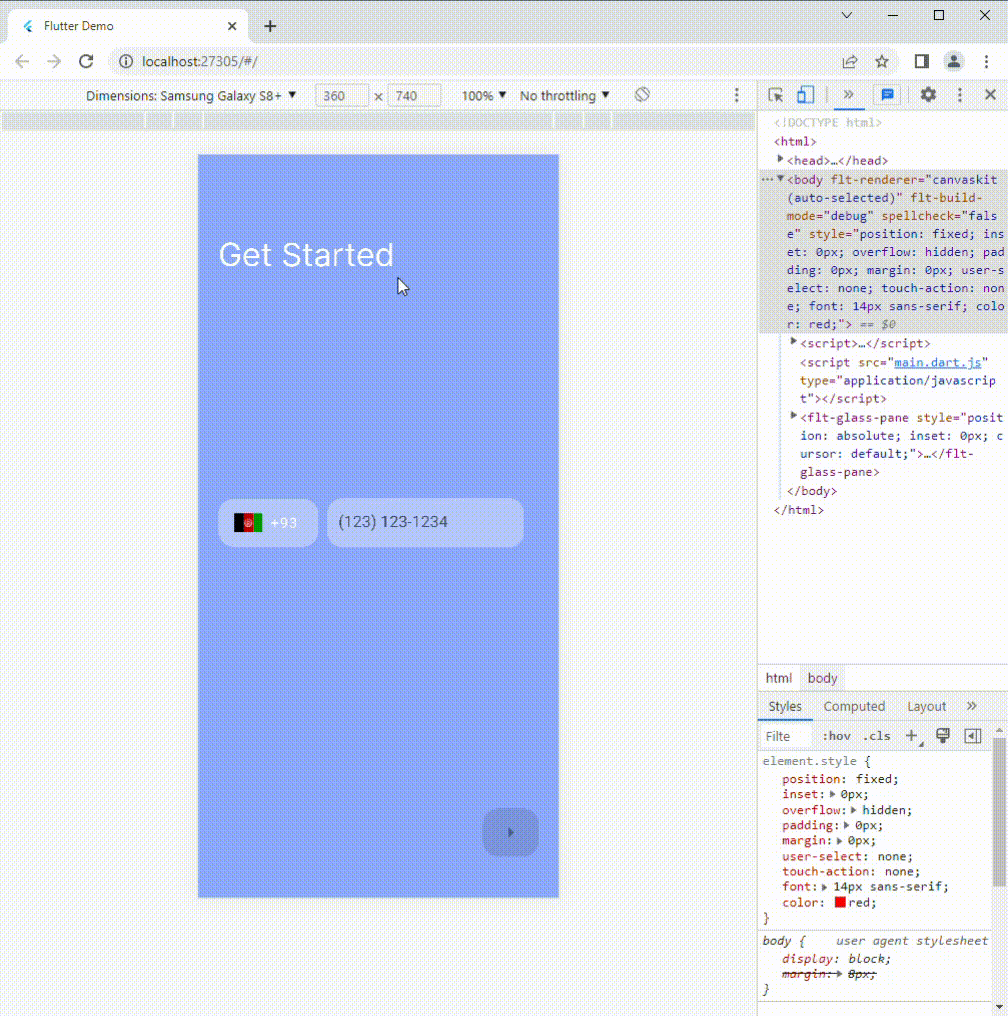The width and height of the screenshot is (1008, 1016).
Task: Expand the head element node
Action: click(x=780, y=159)
